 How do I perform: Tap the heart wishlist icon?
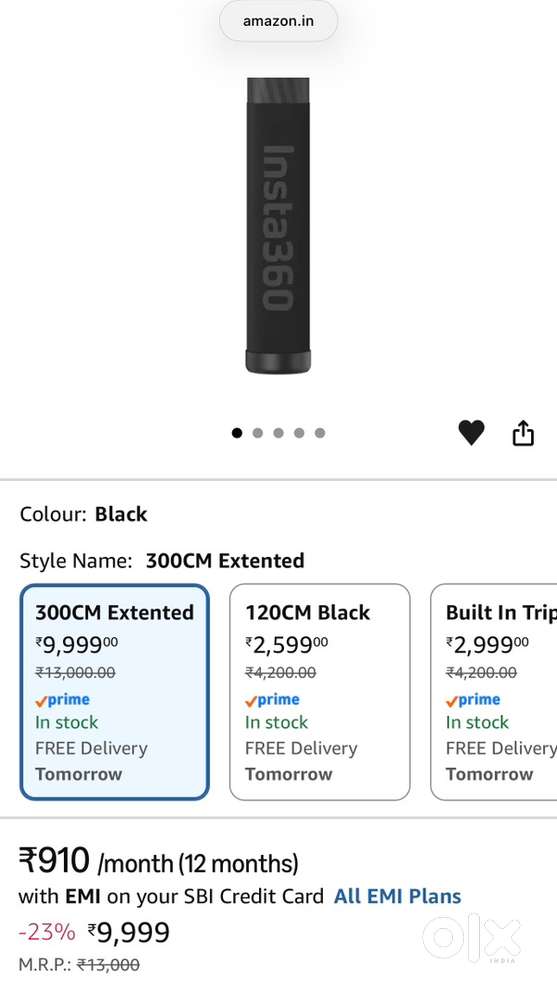(472, 433)
